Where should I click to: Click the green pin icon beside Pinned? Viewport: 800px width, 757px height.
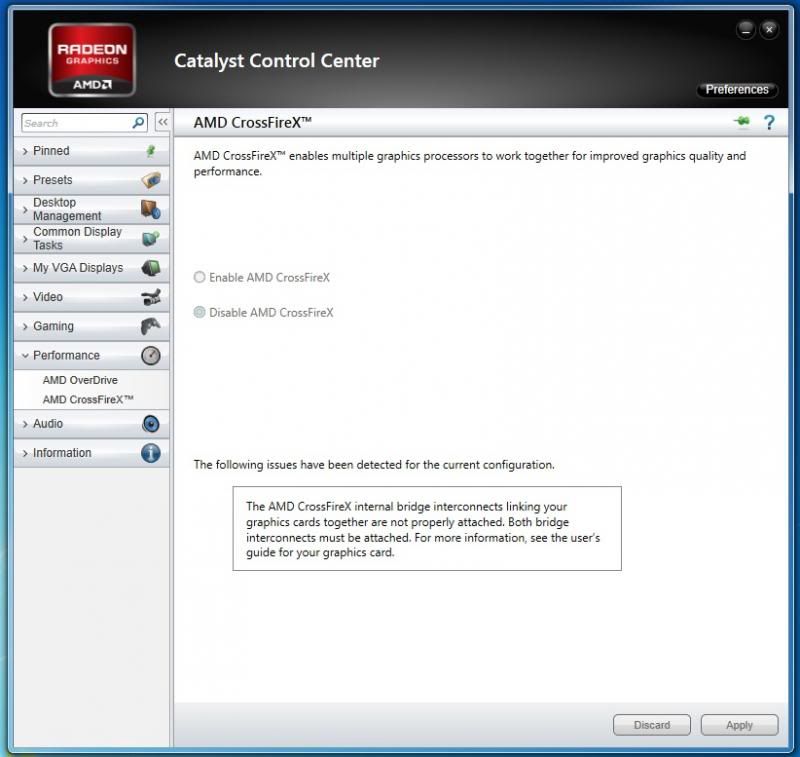(151, 151)
